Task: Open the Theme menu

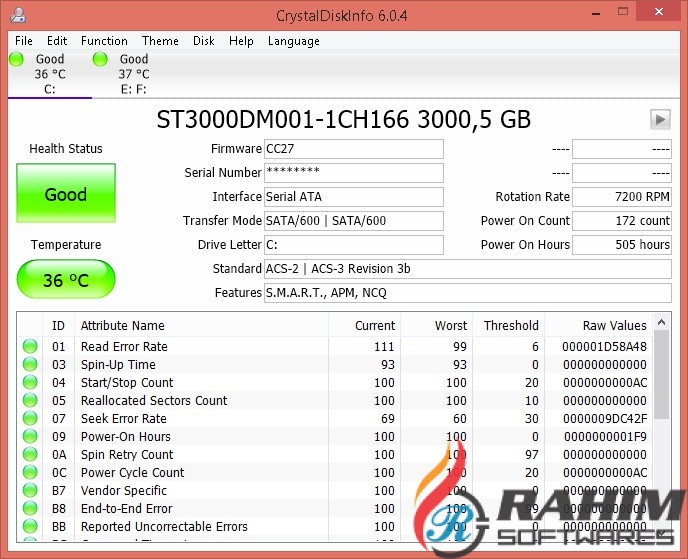Action: click(x=160, y=41)
